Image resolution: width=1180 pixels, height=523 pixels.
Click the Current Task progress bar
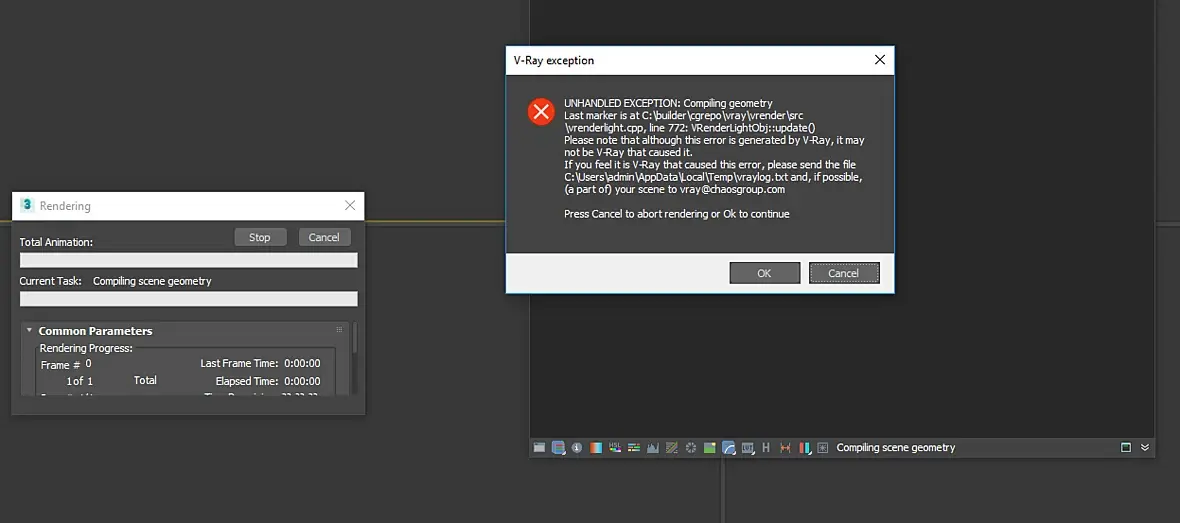(189, 299)
